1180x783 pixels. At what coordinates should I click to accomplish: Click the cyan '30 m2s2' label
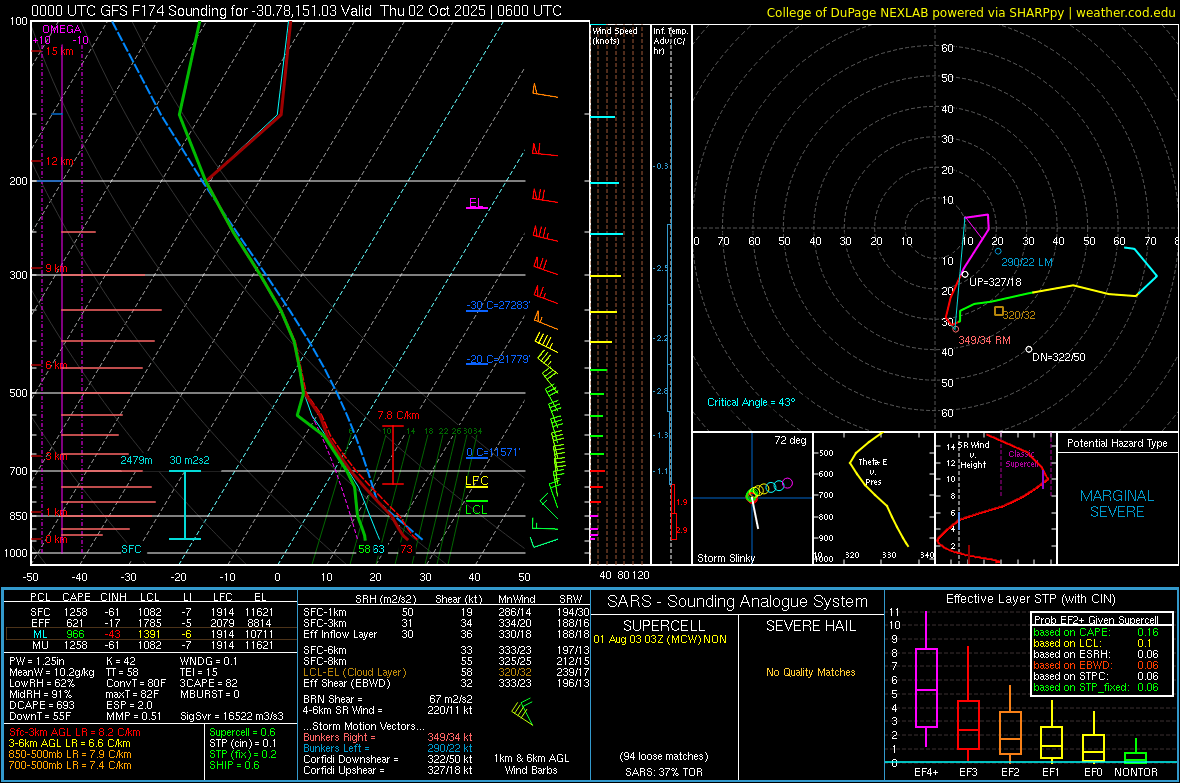(190, 460)
